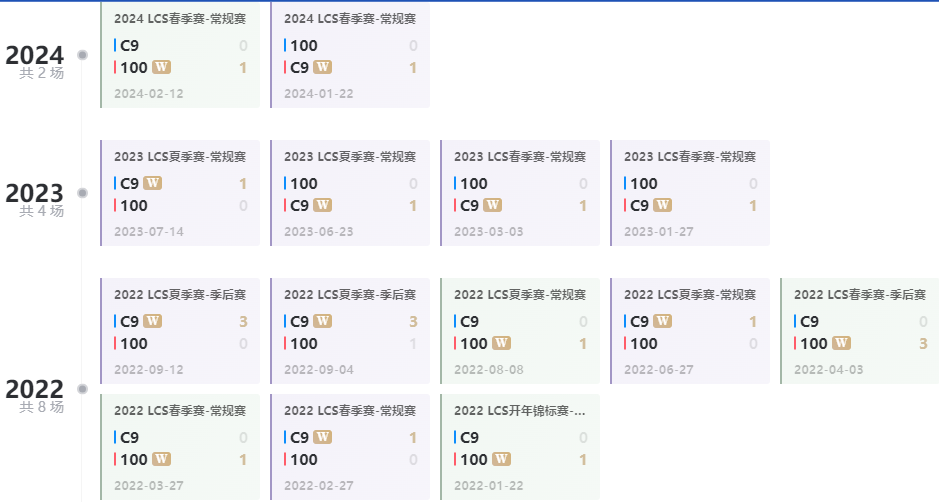
Task: Open the 2022-09-04 playoff match card
Action: (x=350, y=331)
